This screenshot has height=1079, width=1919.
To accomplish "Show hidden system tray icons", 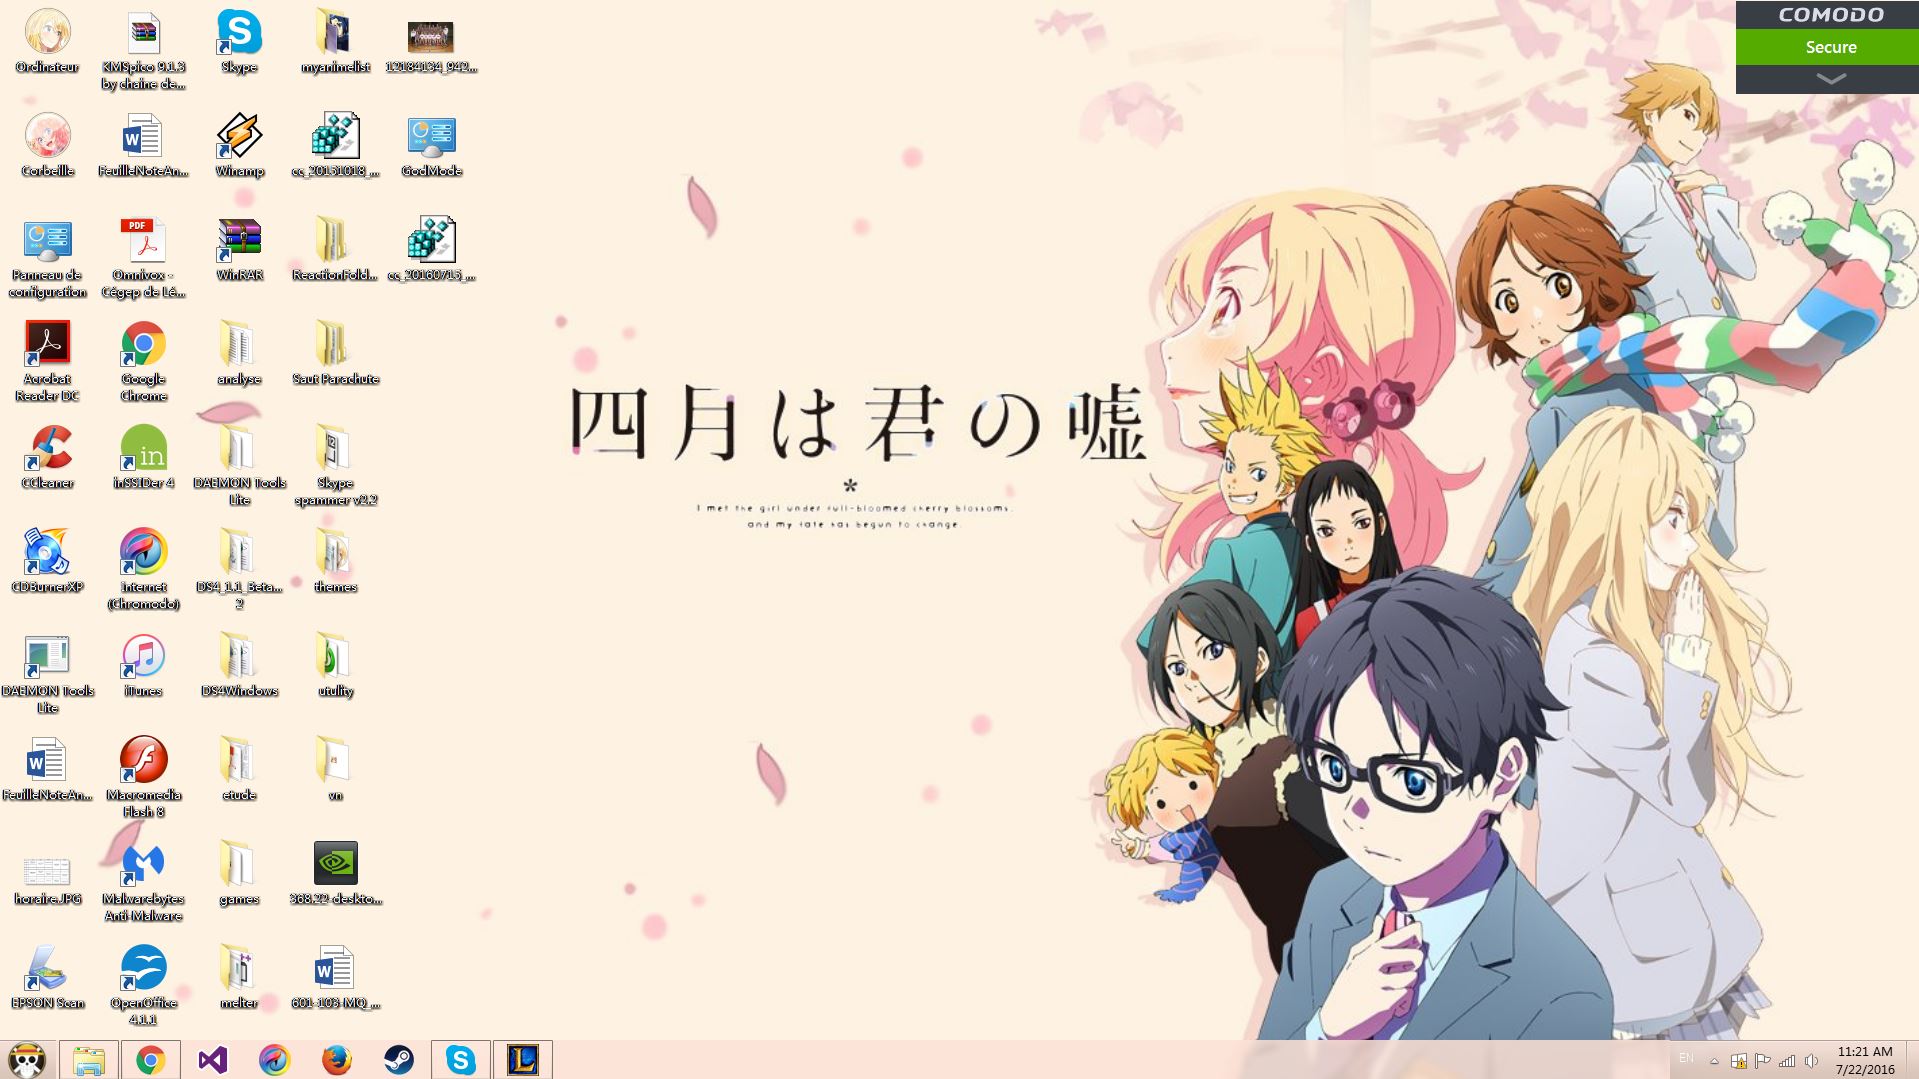I will 1714,1061.
